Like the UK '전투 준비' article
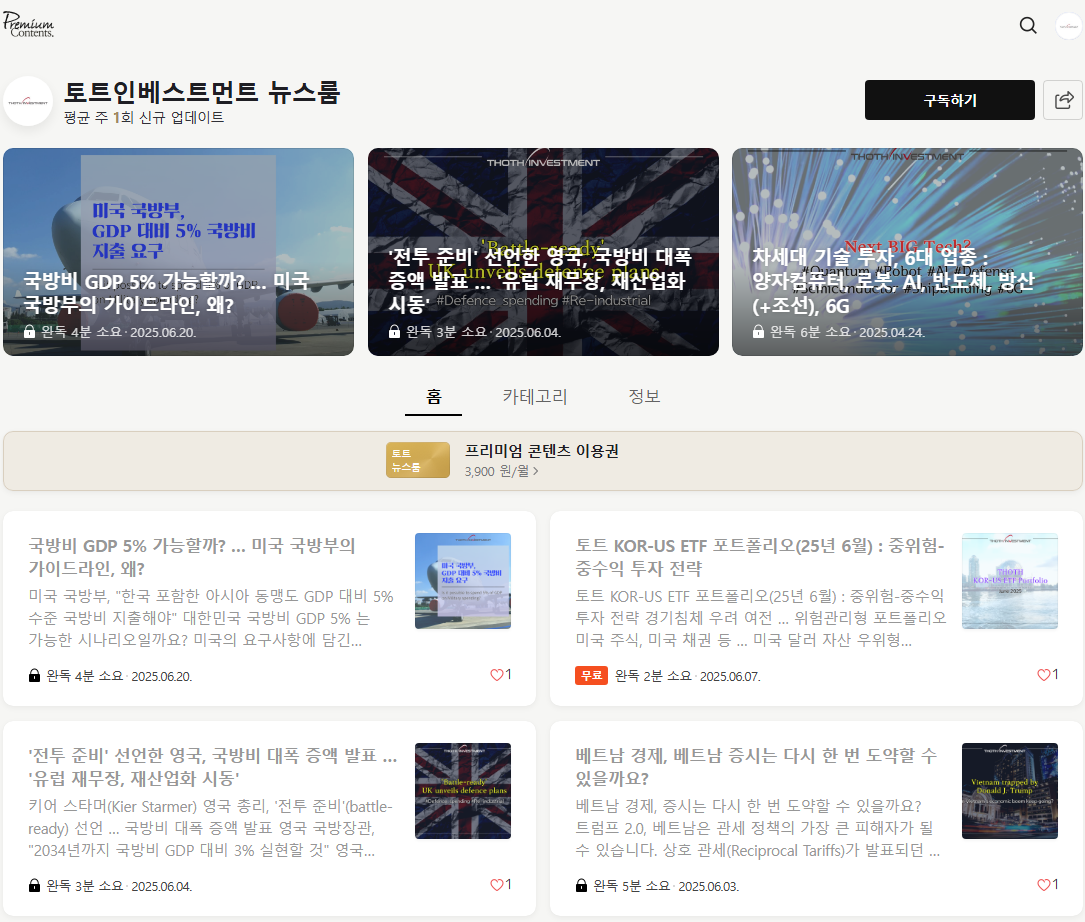This screenshot has height=922, width=1085. pos(501,885)
